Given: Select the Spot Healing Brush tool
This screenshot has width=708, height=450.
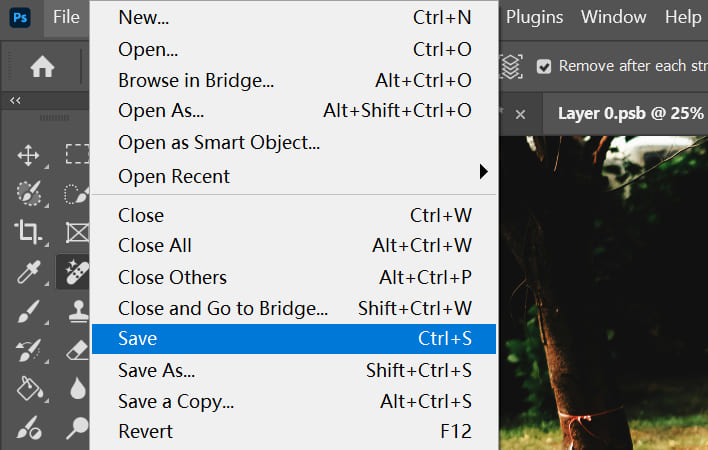Looking at the screenshot, I should [76, 272].
